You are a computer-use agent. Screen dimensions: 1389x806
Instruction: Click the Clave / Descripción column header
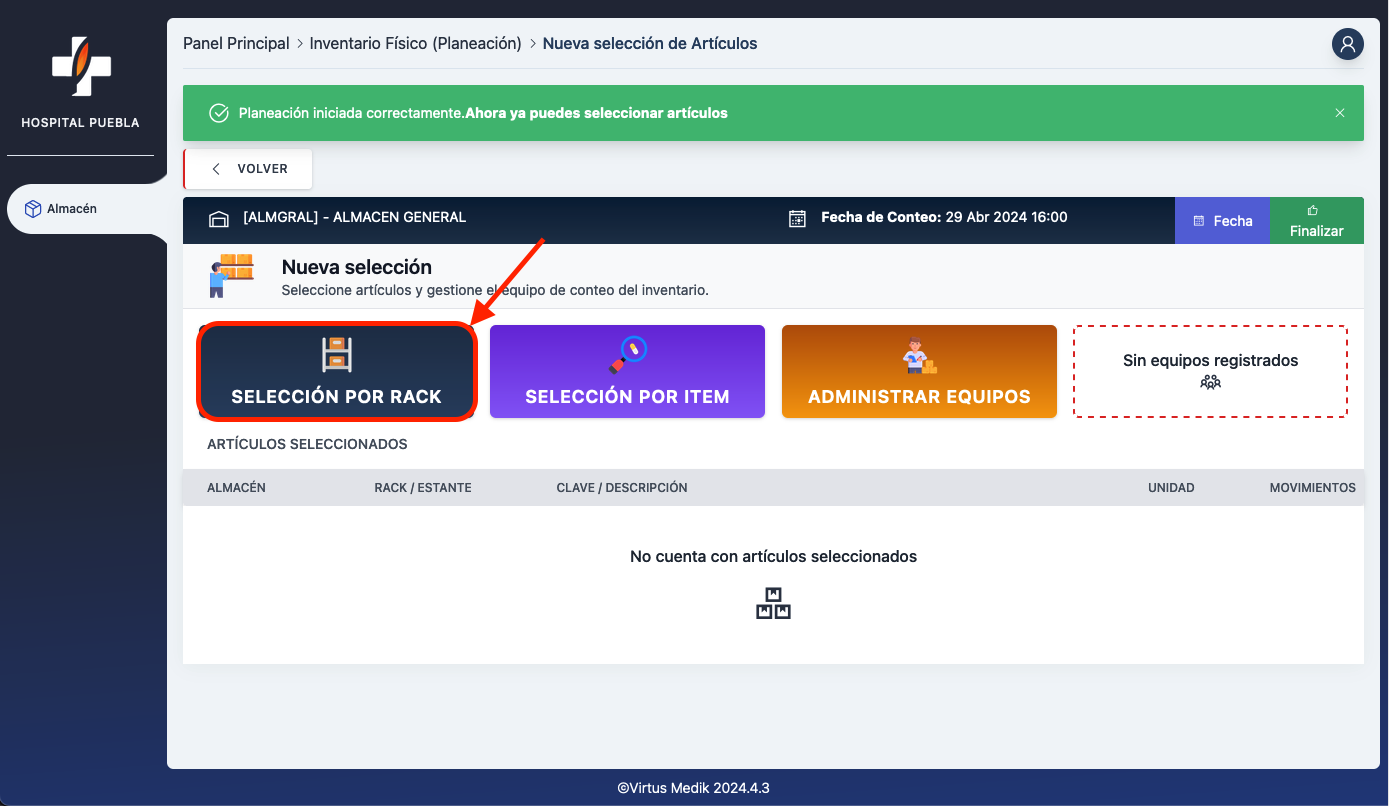621,488
